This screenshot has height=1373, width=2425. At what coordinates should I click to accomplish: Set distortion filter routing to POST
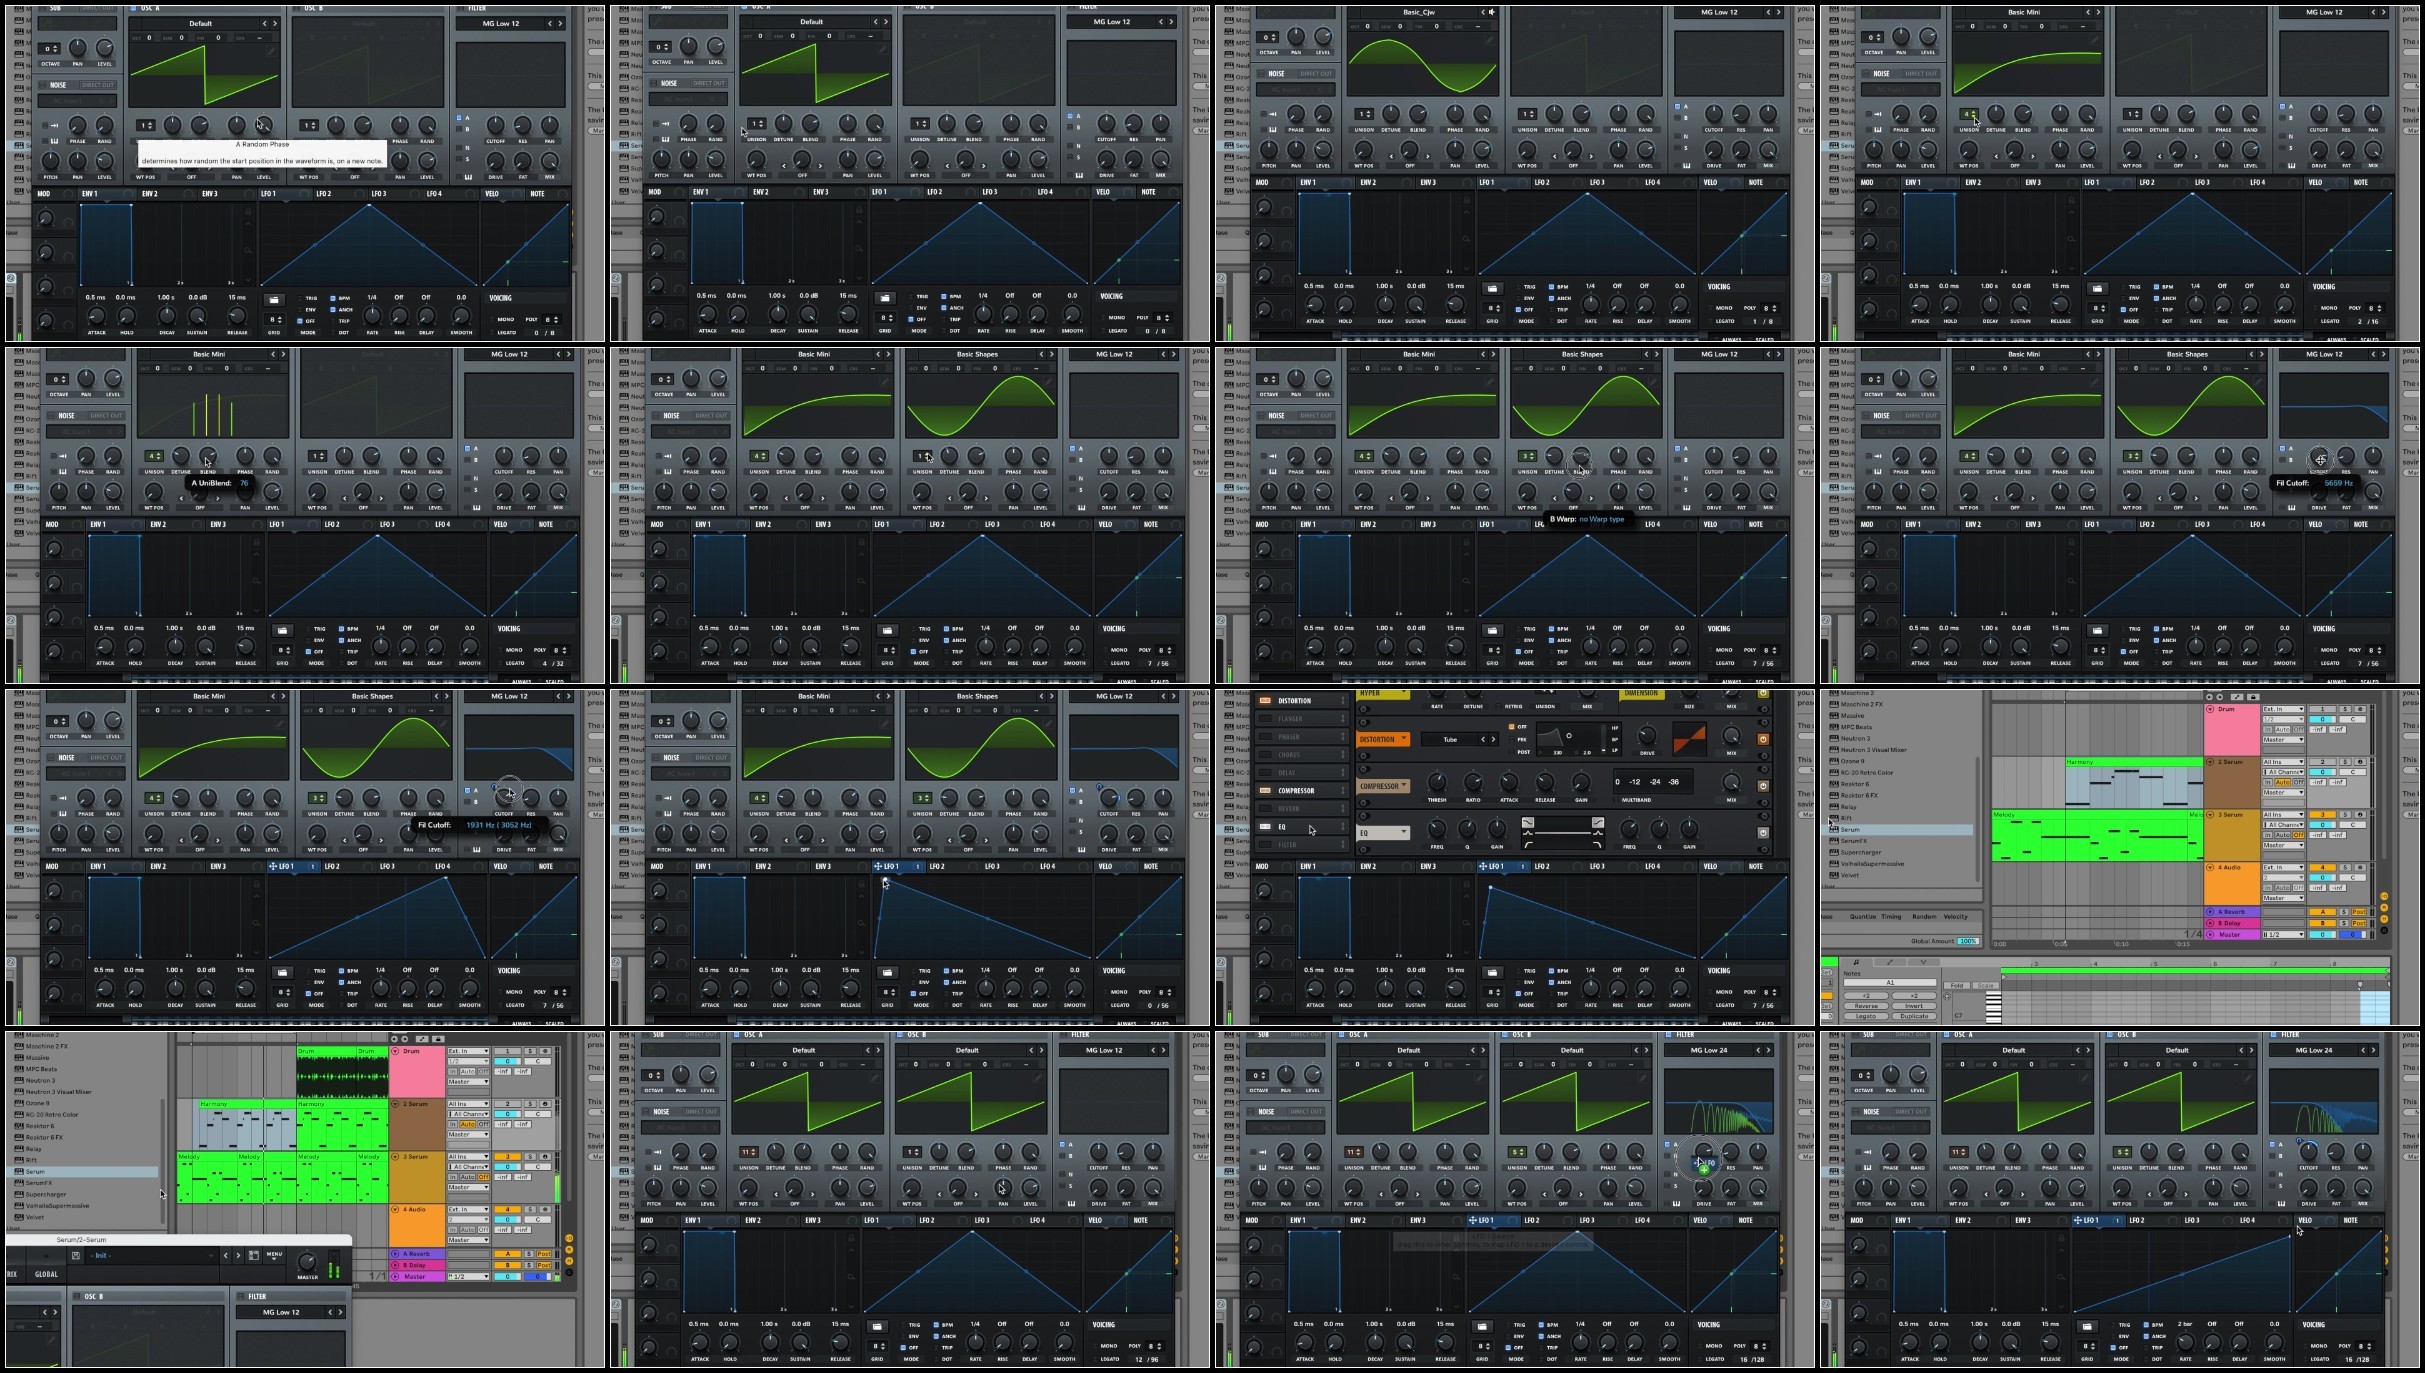pos(1513,752)
